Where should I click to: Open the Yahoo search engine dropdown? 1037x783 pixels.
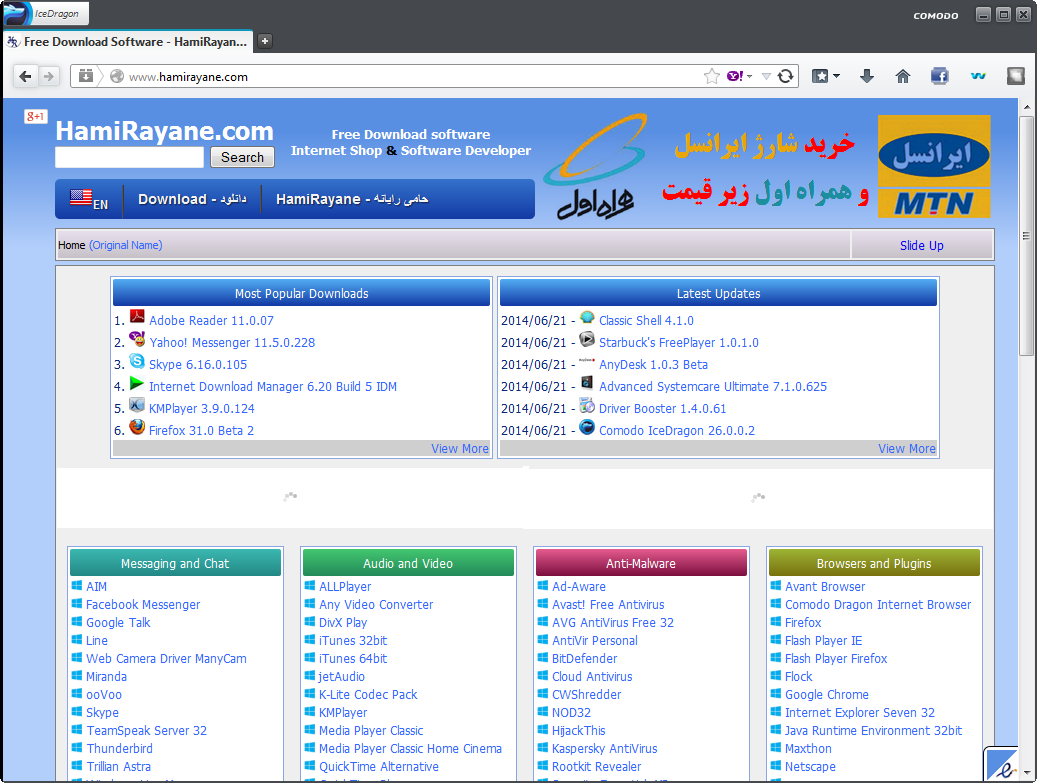(x=740, y=76)
